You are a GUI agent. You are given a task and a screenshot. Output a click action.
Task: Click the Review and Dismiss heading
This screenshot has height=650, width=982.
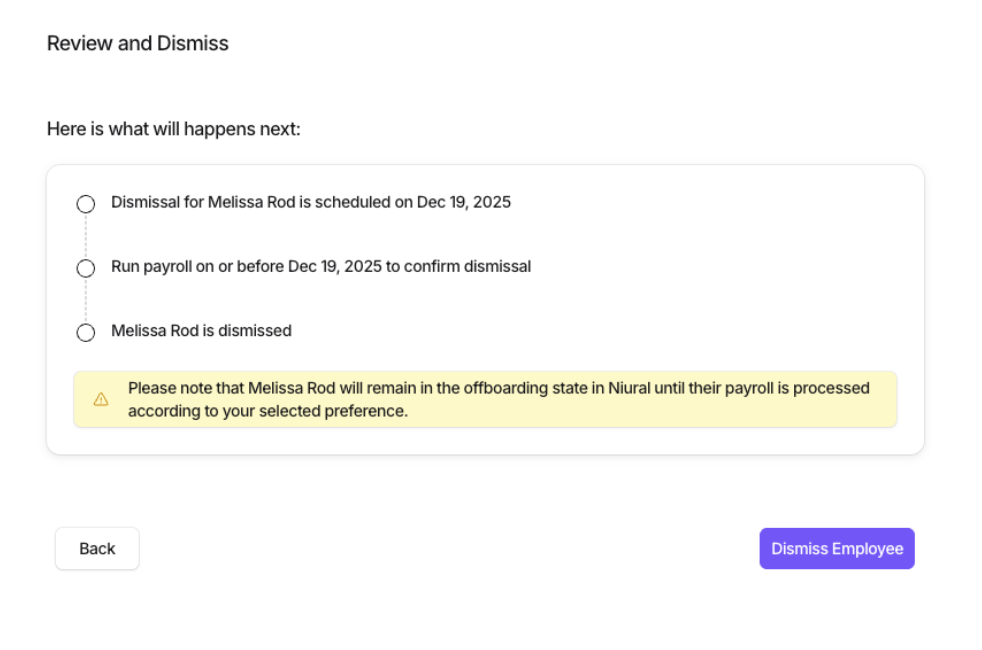pos(138,44)
